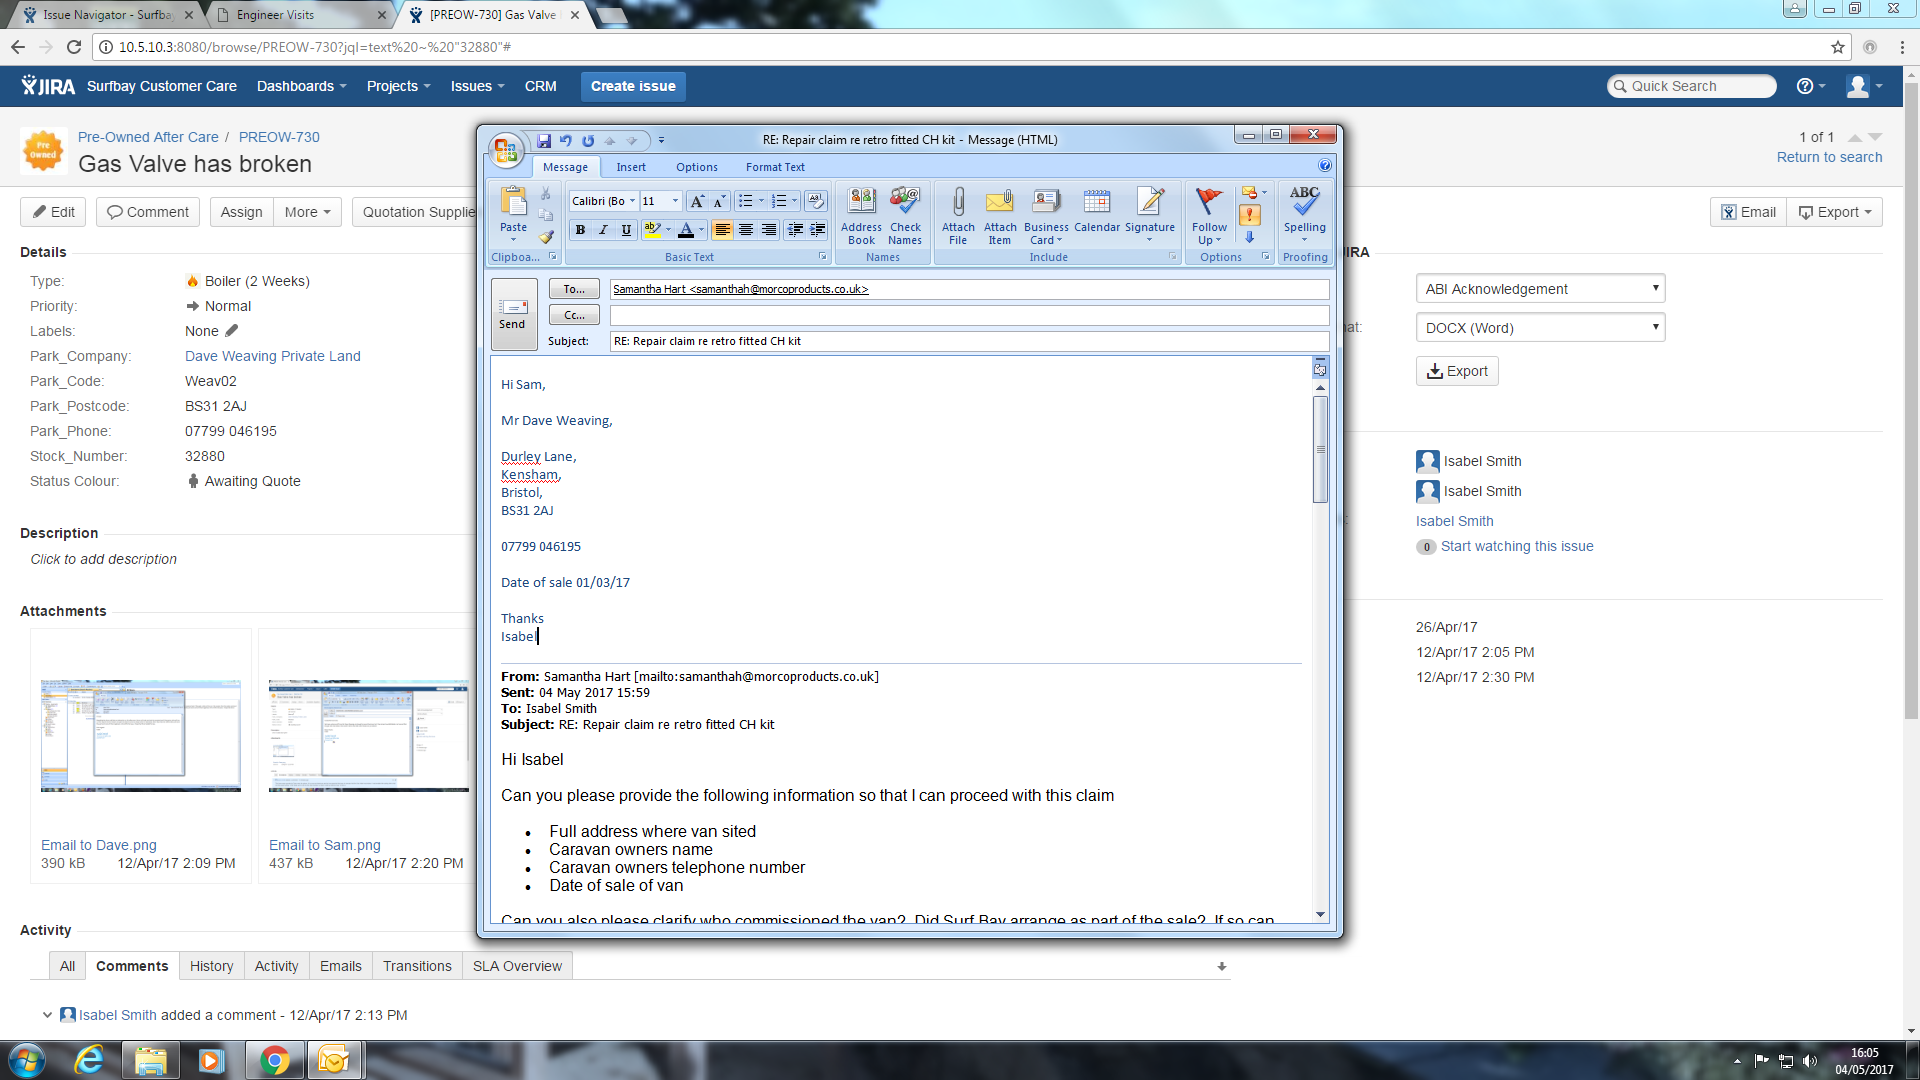Expand the ABI Acknowledgement template dropdown

(x=1540, y=289)
